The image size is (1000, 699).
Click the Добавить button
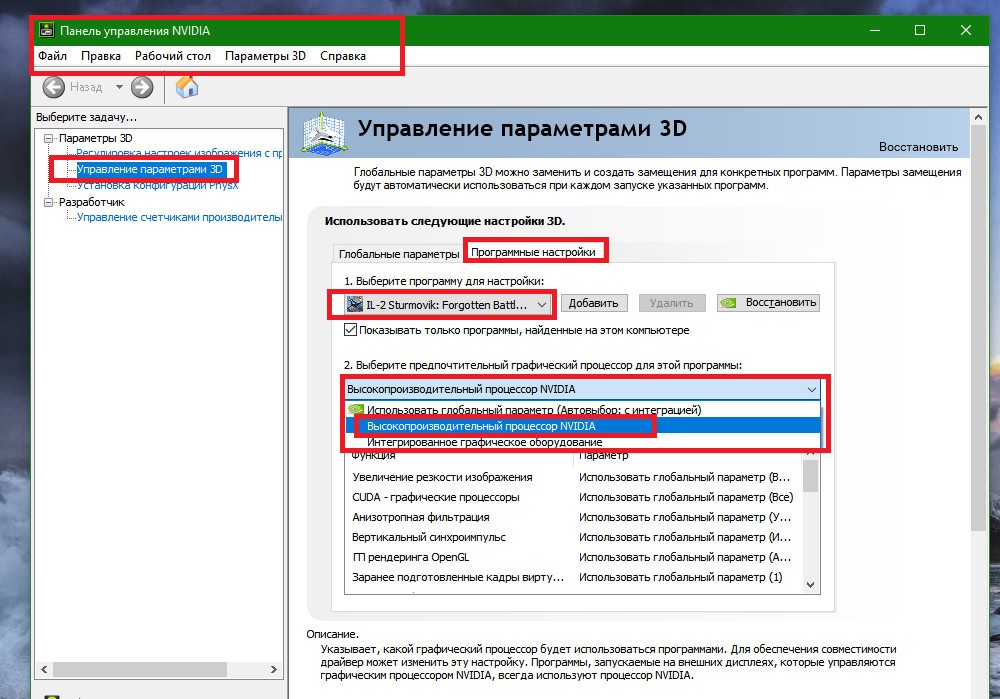pyautogui.click(x=593, y=303)
